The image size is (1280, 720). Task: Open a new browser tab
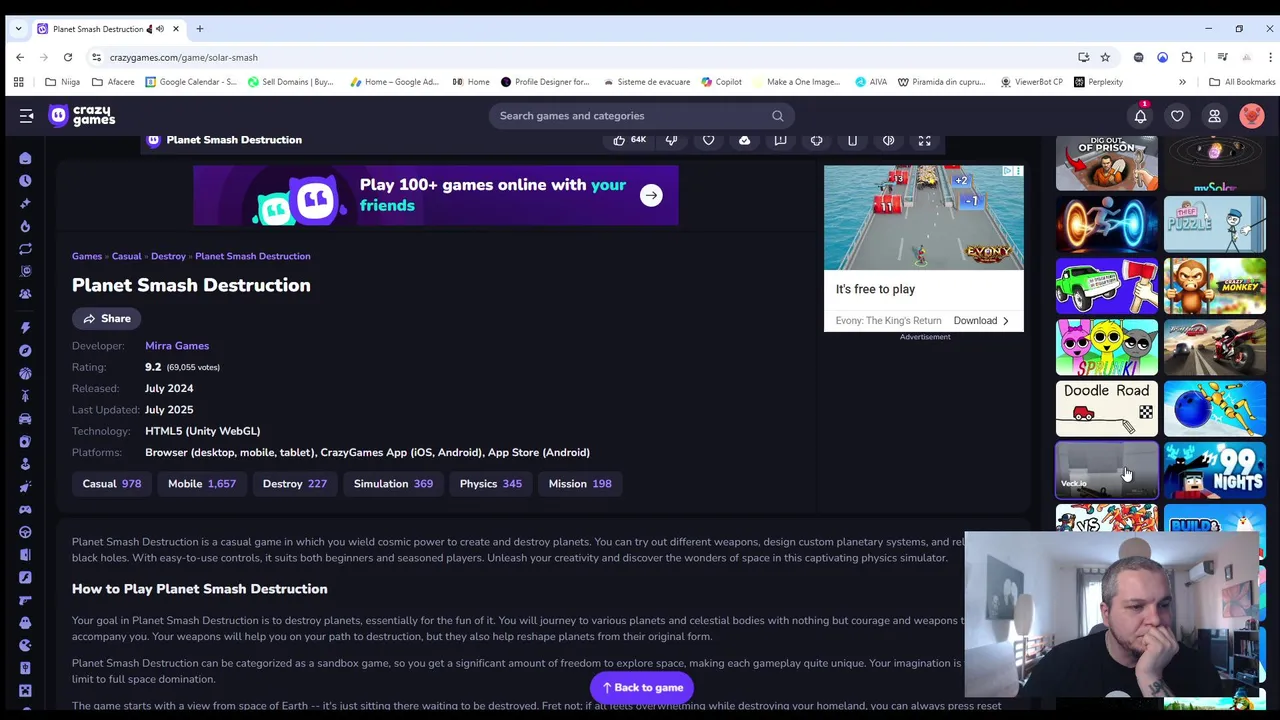tap(199, 29)
